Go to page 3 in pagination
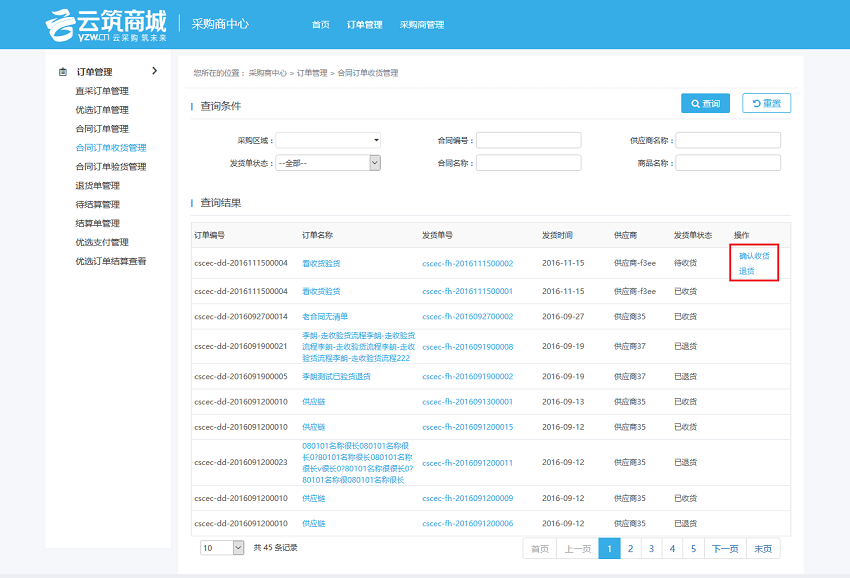This screenshot has height=578, width=850. tap(651, 549)
